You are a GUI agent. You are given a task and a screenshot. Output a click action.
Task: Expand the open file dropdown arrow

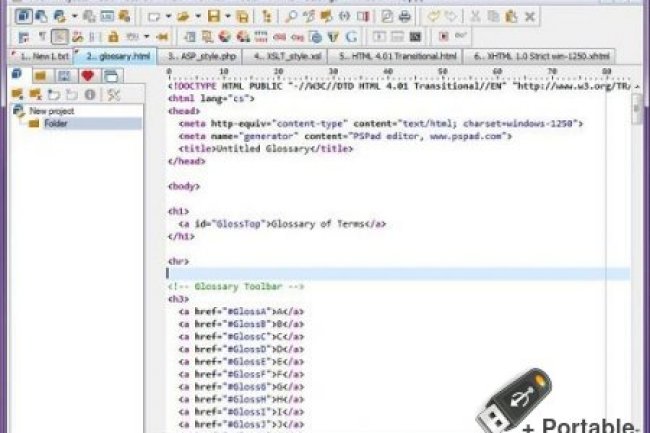click(x=198, y=17)
